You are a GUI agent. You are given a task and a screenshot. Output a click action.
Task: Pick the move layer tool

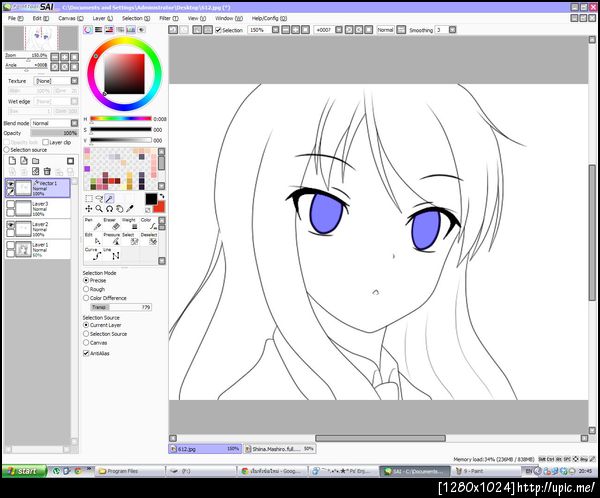89,209
